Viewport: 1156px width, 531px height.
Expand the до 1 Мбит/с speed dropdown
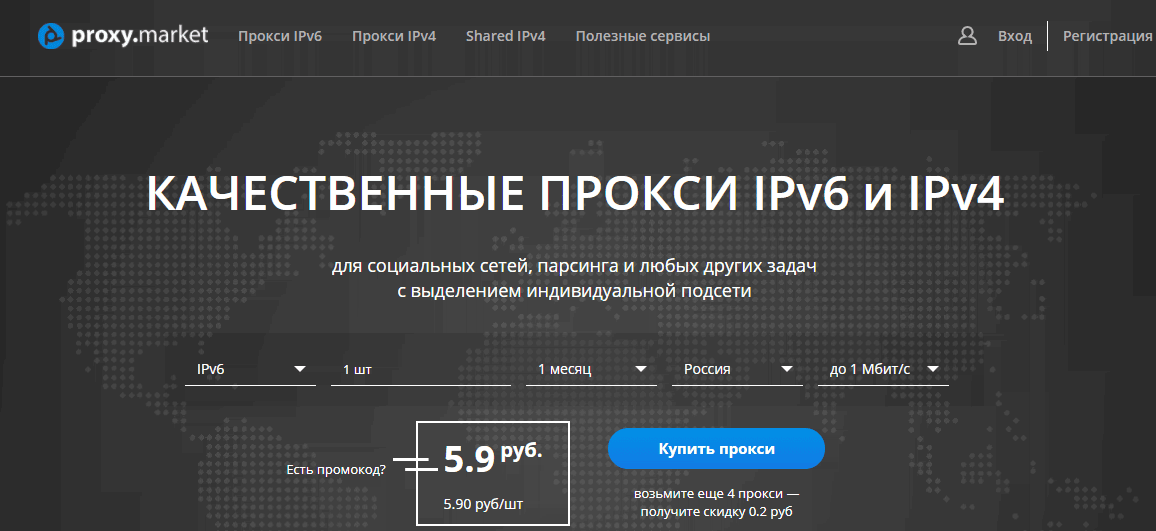click(x=883, y=369)
